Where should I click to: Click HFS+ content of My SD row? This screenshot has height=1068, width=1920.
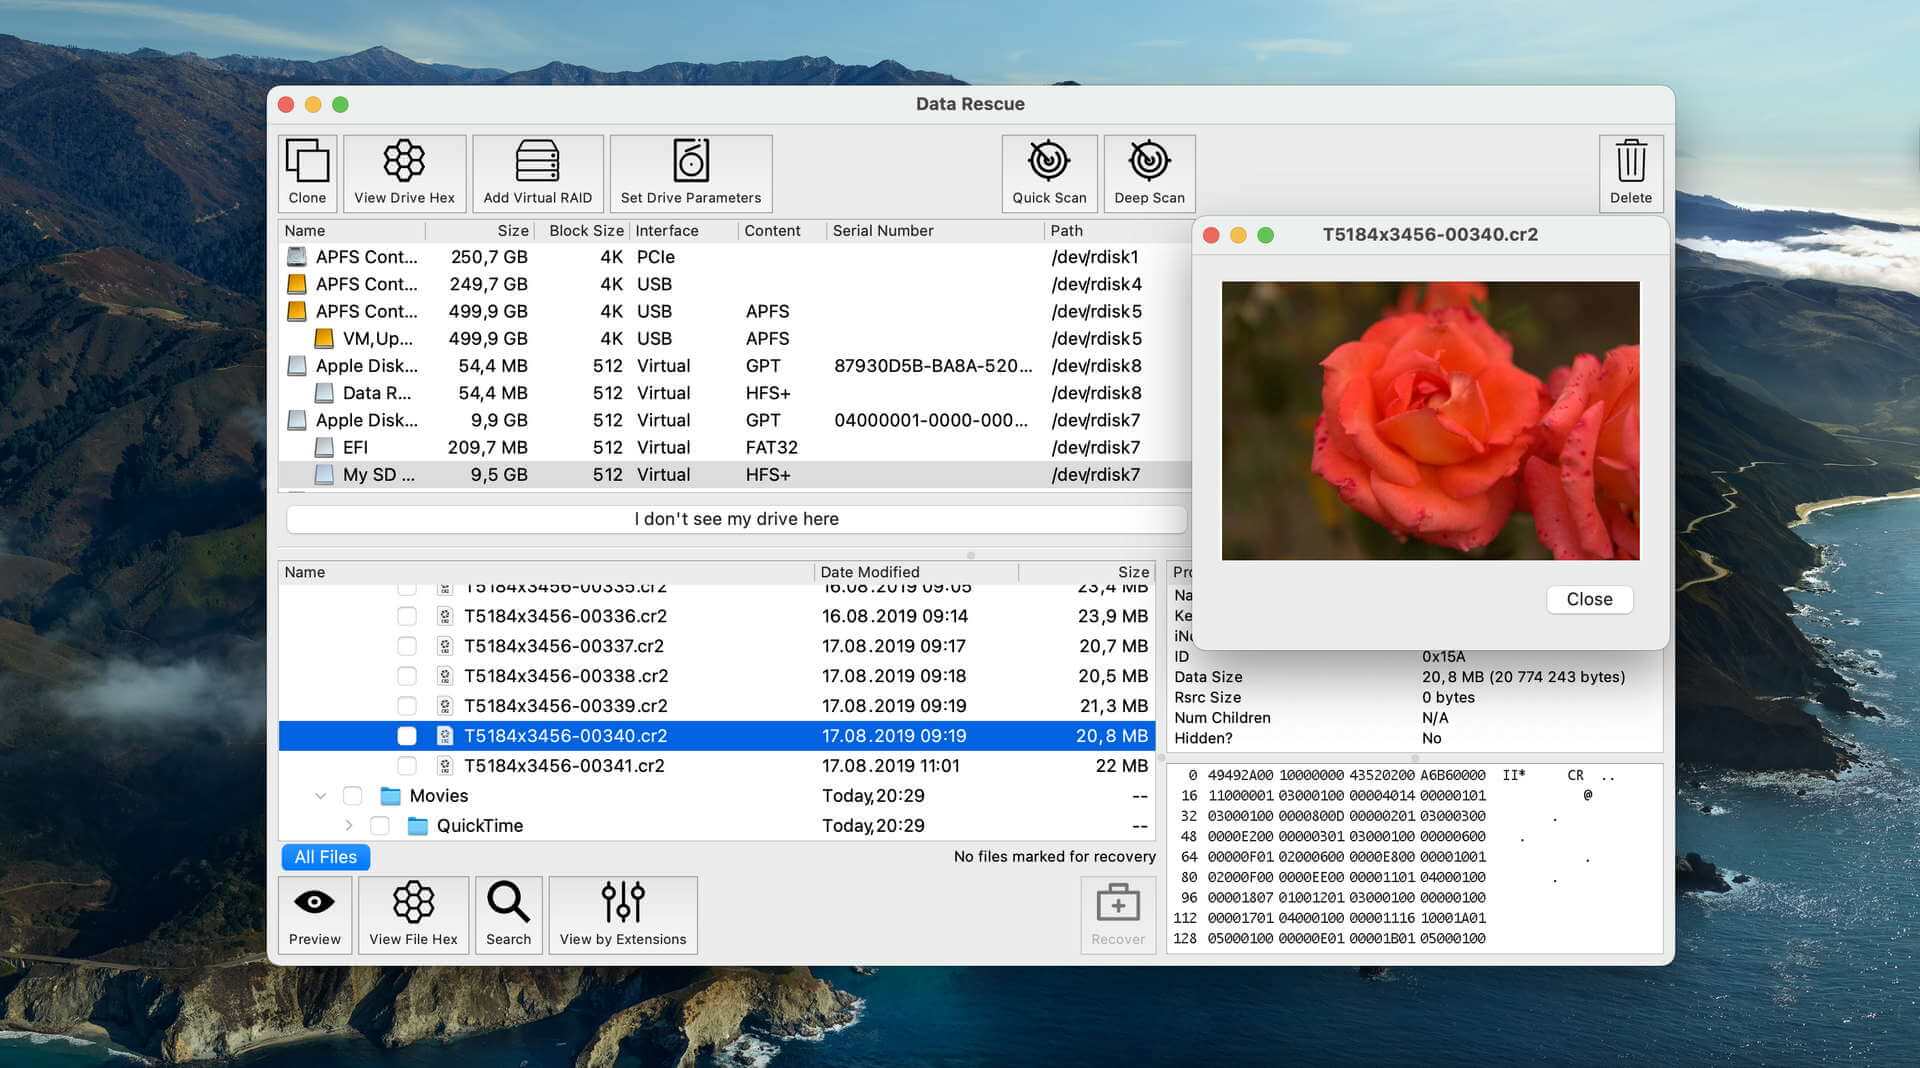(x=768, y=475)
